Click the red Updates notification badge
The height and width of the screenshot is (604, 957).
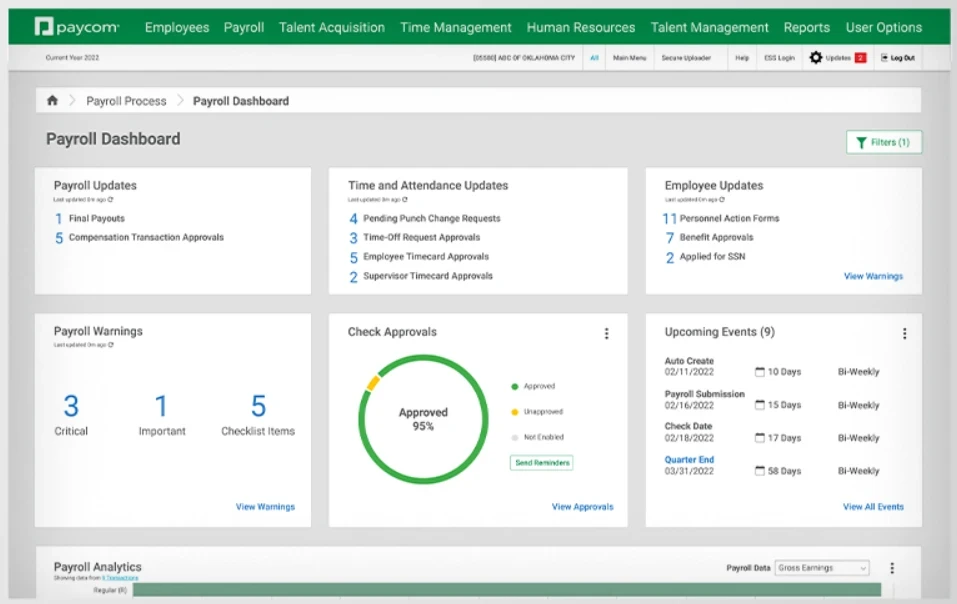860,58
